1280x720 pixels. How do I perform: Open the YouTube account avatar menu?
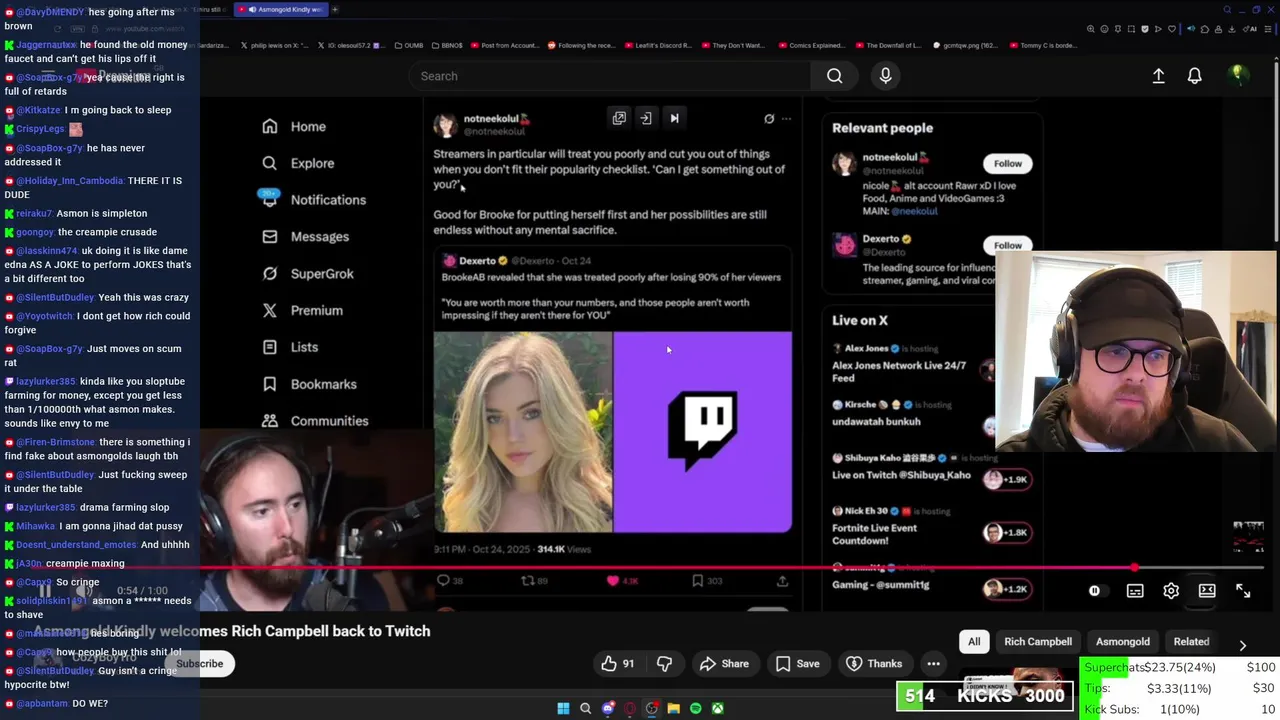point(1237,75)
